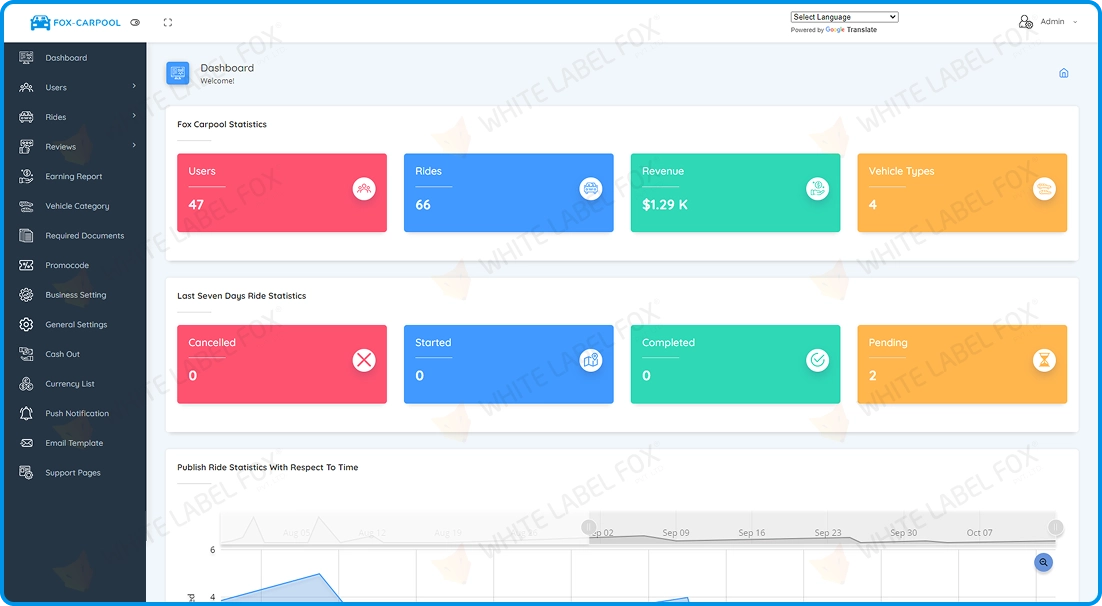Click the Support Pages sidebar icon
The width and height of the screenshot is (1102, 606).
pos(26,472)
